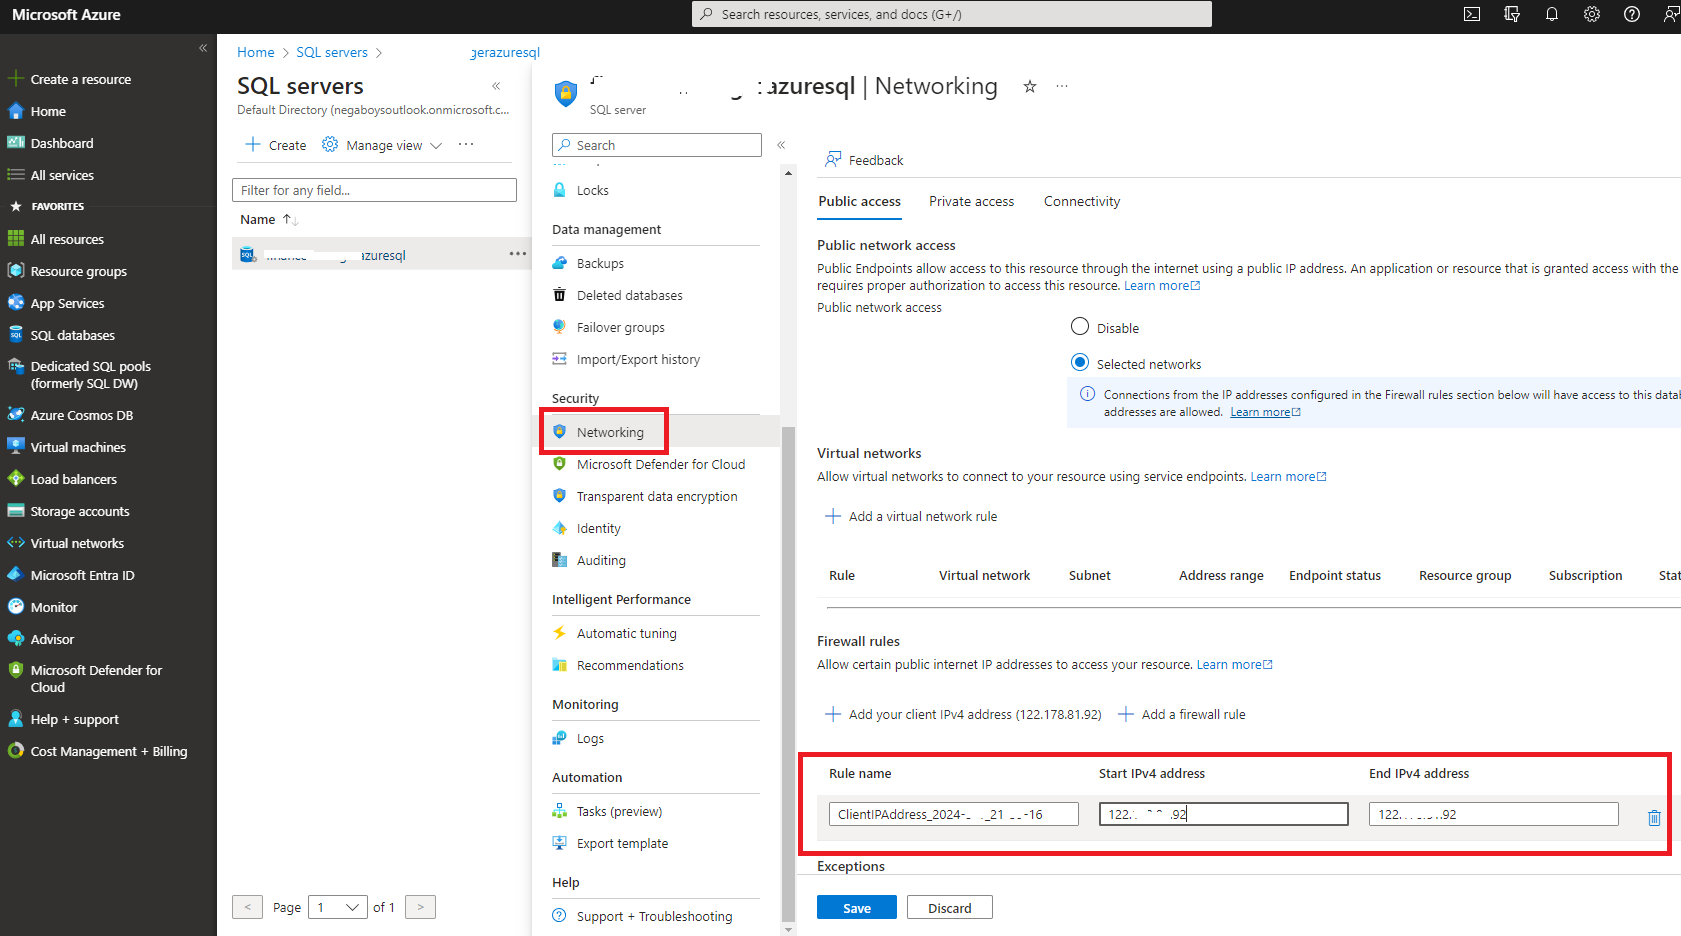Screen dimensions: 1681x936
Task: Sort the server list by the Name column
Action: 268,219
